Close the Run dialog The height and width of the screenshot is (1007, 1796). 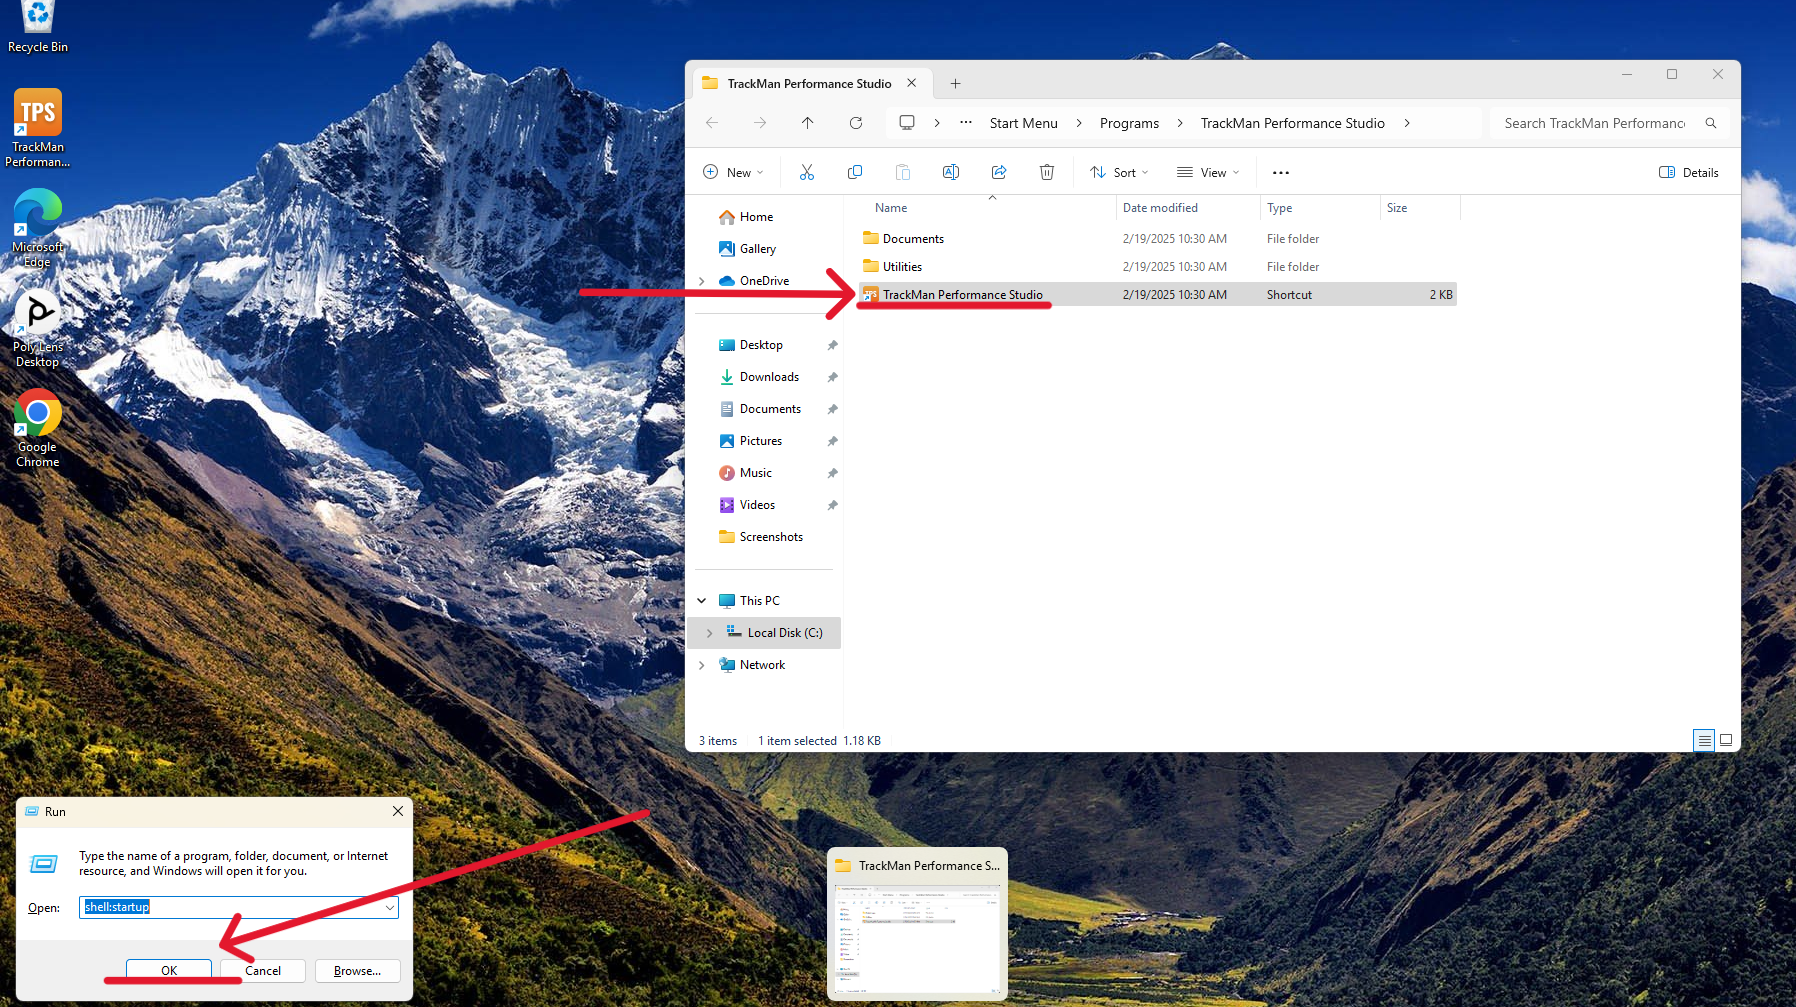[x=398, y=811]
